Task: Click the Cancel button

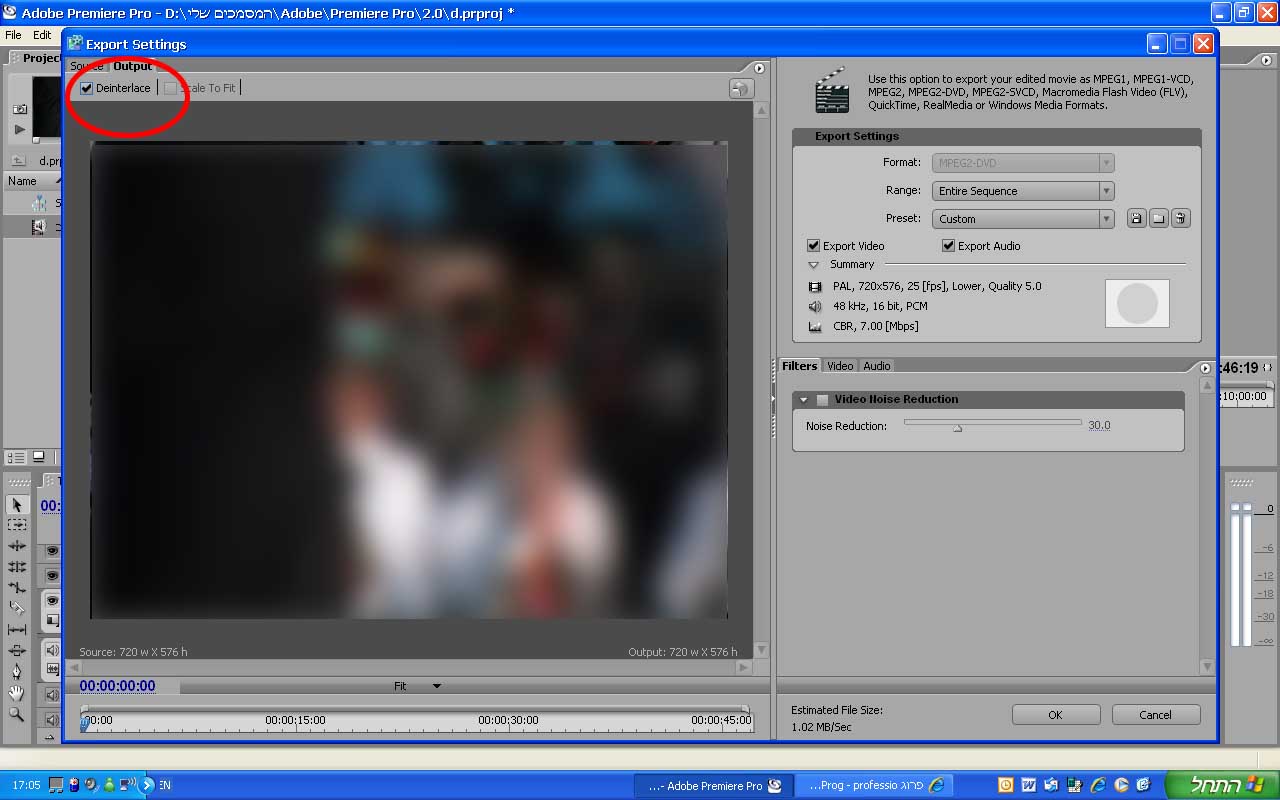Action: [x=1155, y=715]
